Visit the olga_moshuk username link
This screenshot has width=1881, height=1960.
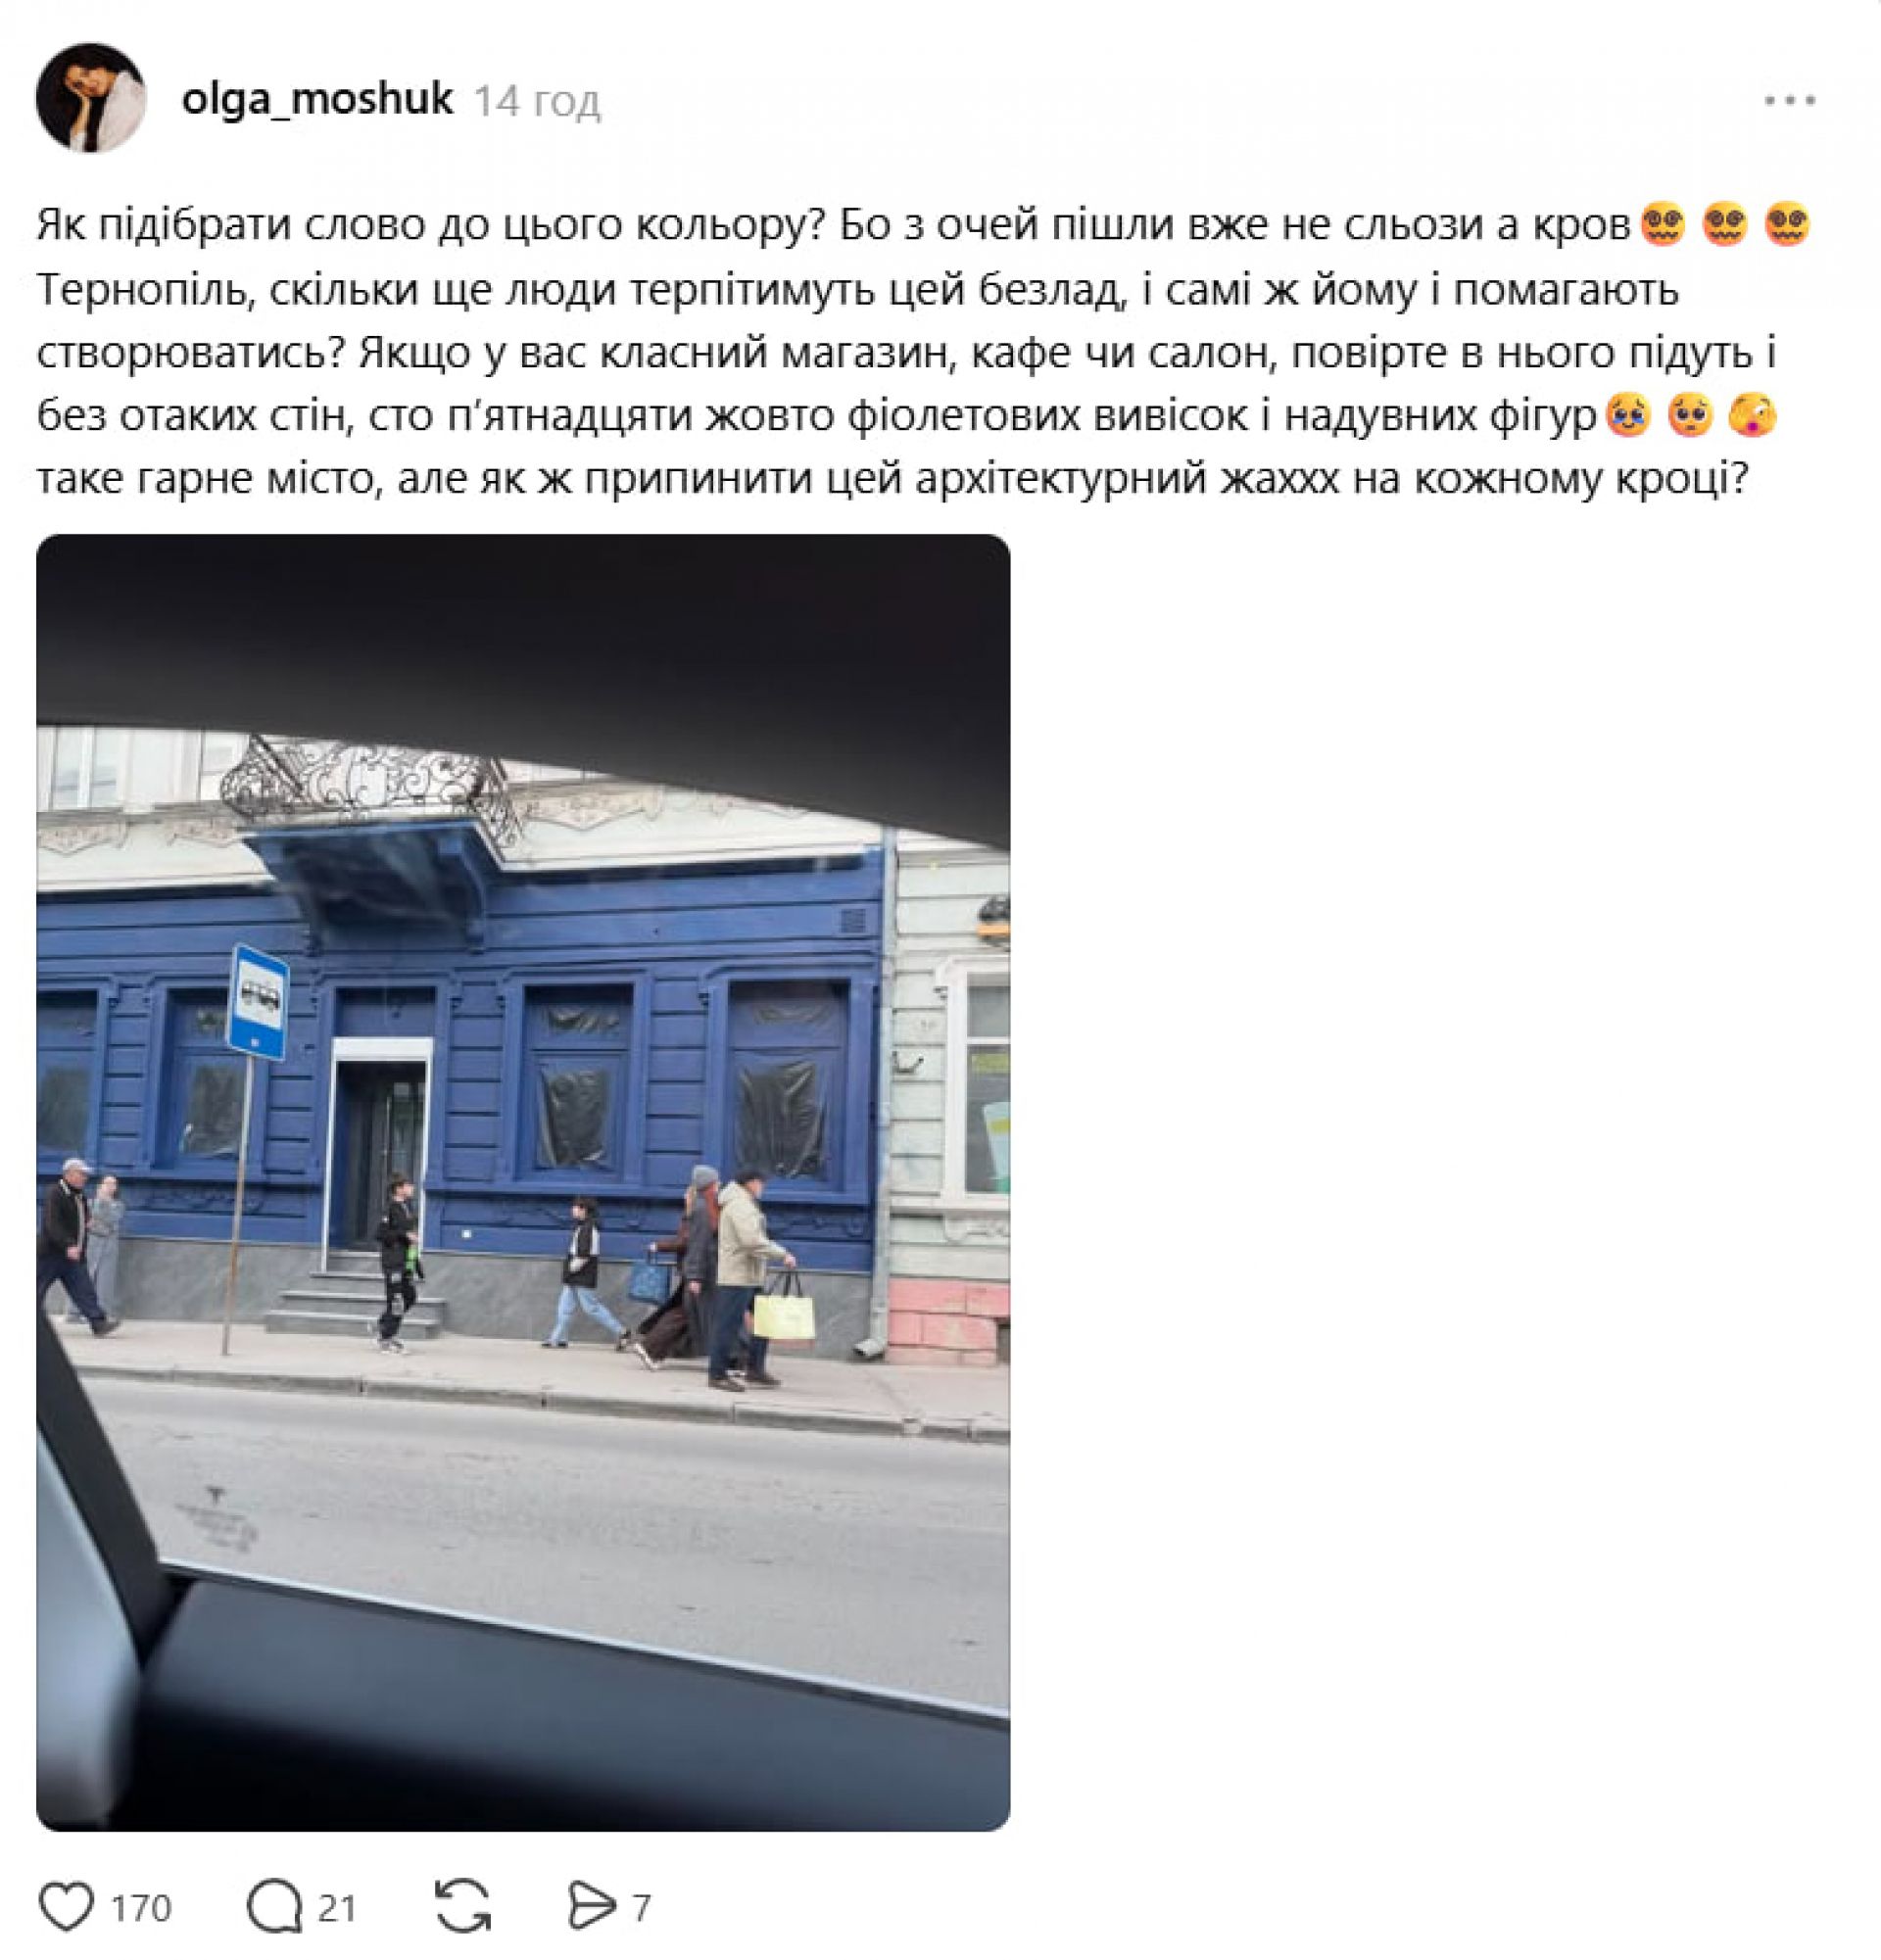[317, 99]
